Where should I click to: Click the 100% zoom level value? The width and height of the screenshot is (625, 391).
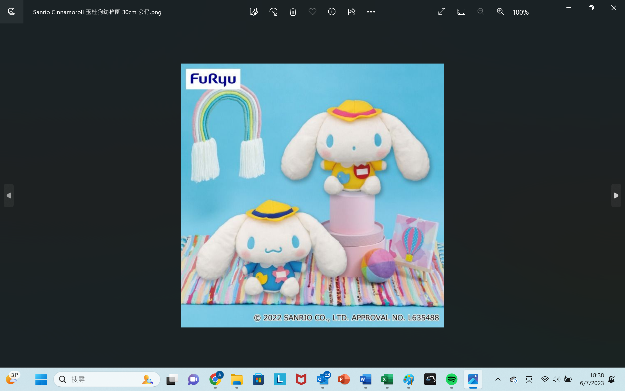coord(521,12)
